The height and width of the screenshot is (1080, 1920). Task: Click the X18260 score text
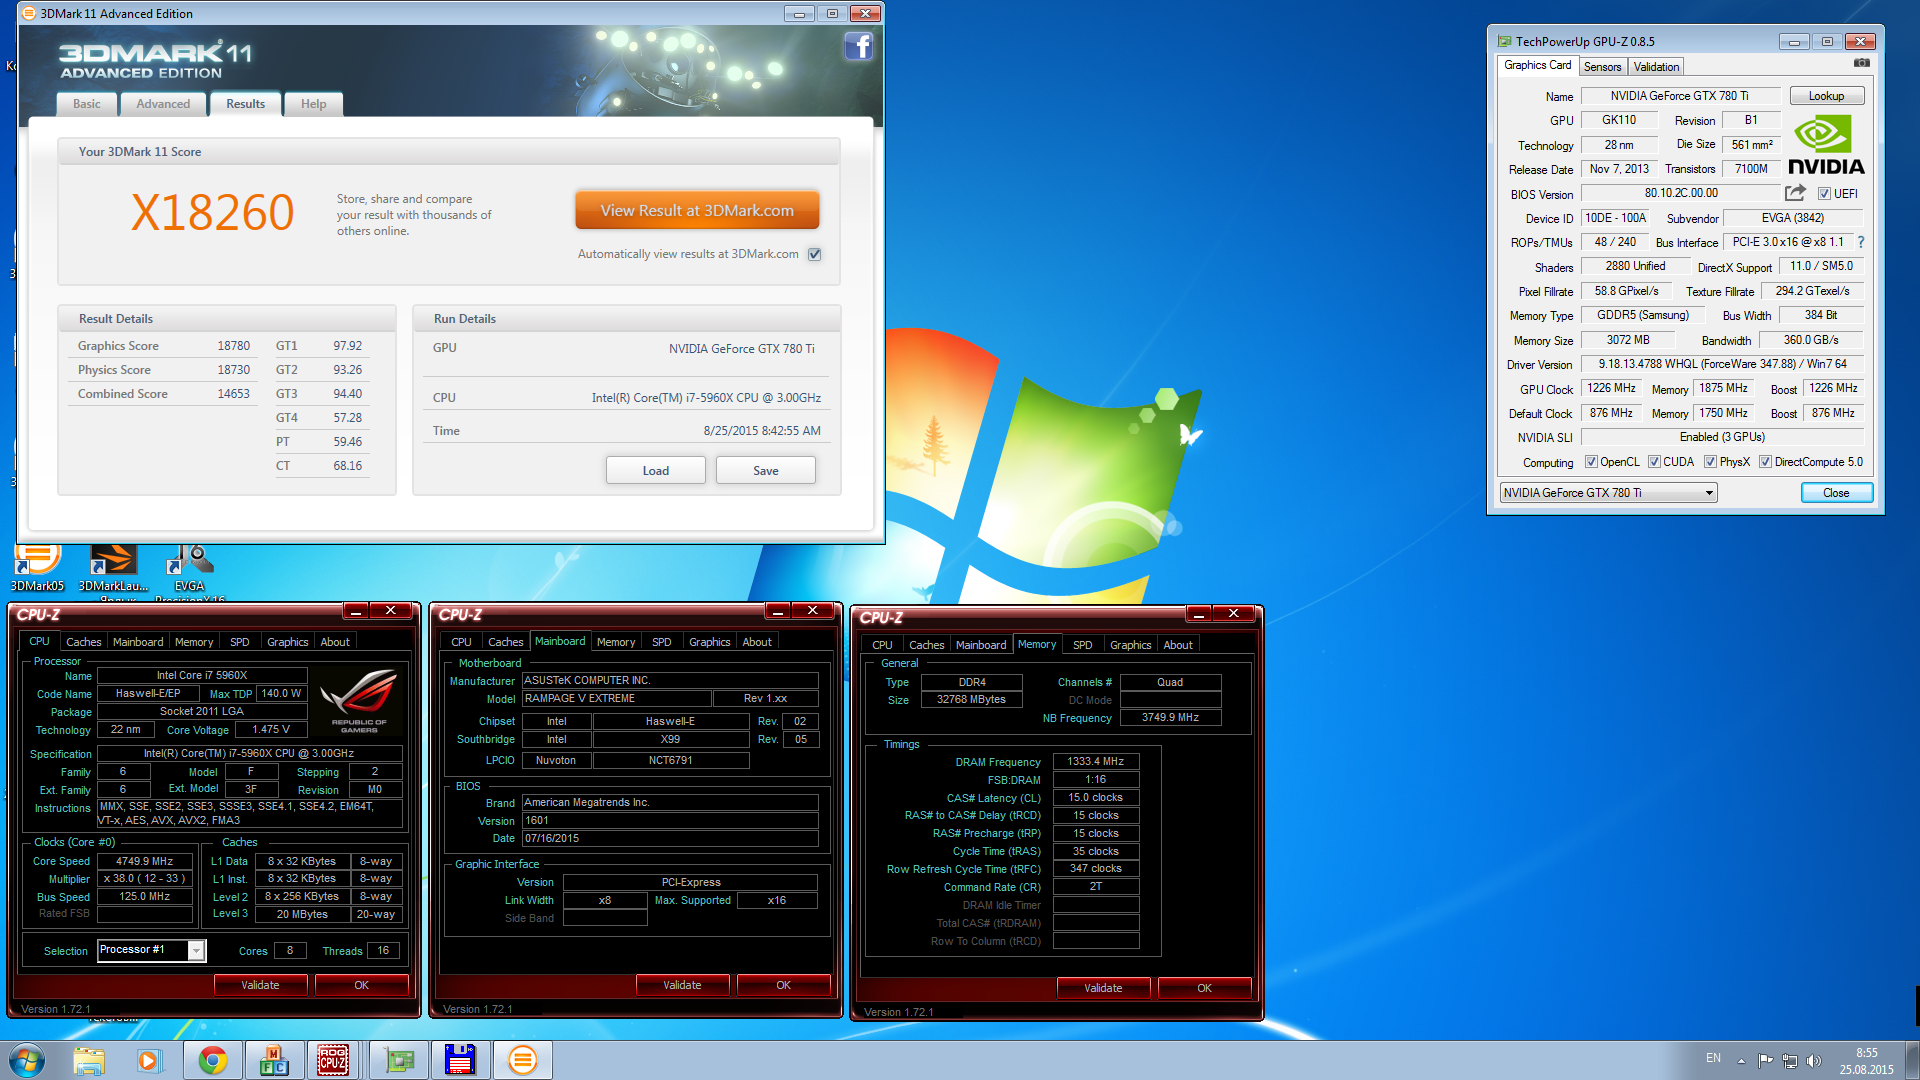tap(212, 213)
